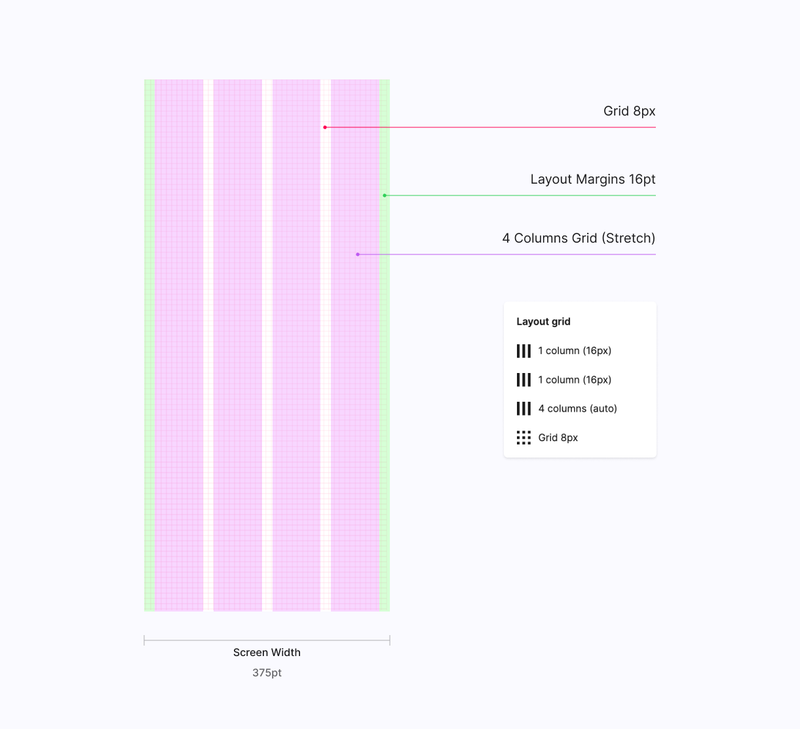800x729 pixels.
Task: Click the "Layout Margins 16pt" annotation label
Action: [593, 180]
